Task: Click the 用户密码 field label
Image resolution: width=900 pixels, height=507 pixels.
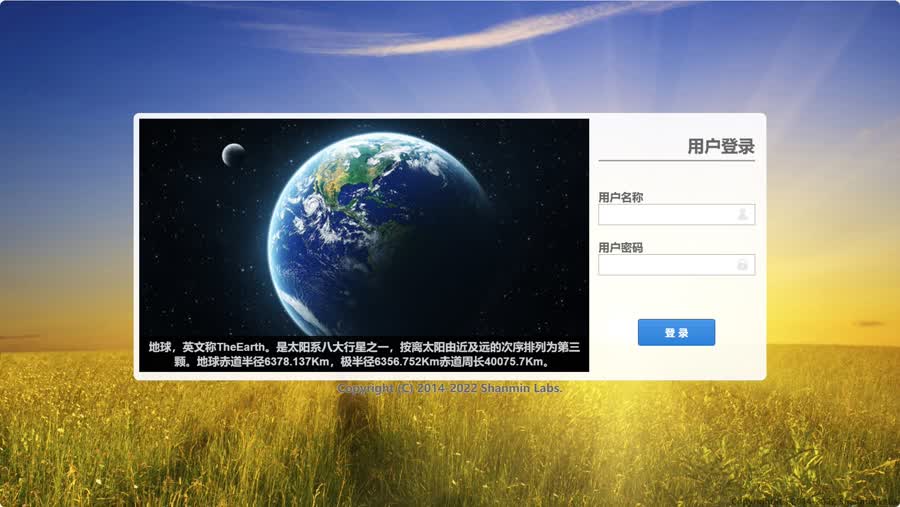Action: [x=620, y=247]
